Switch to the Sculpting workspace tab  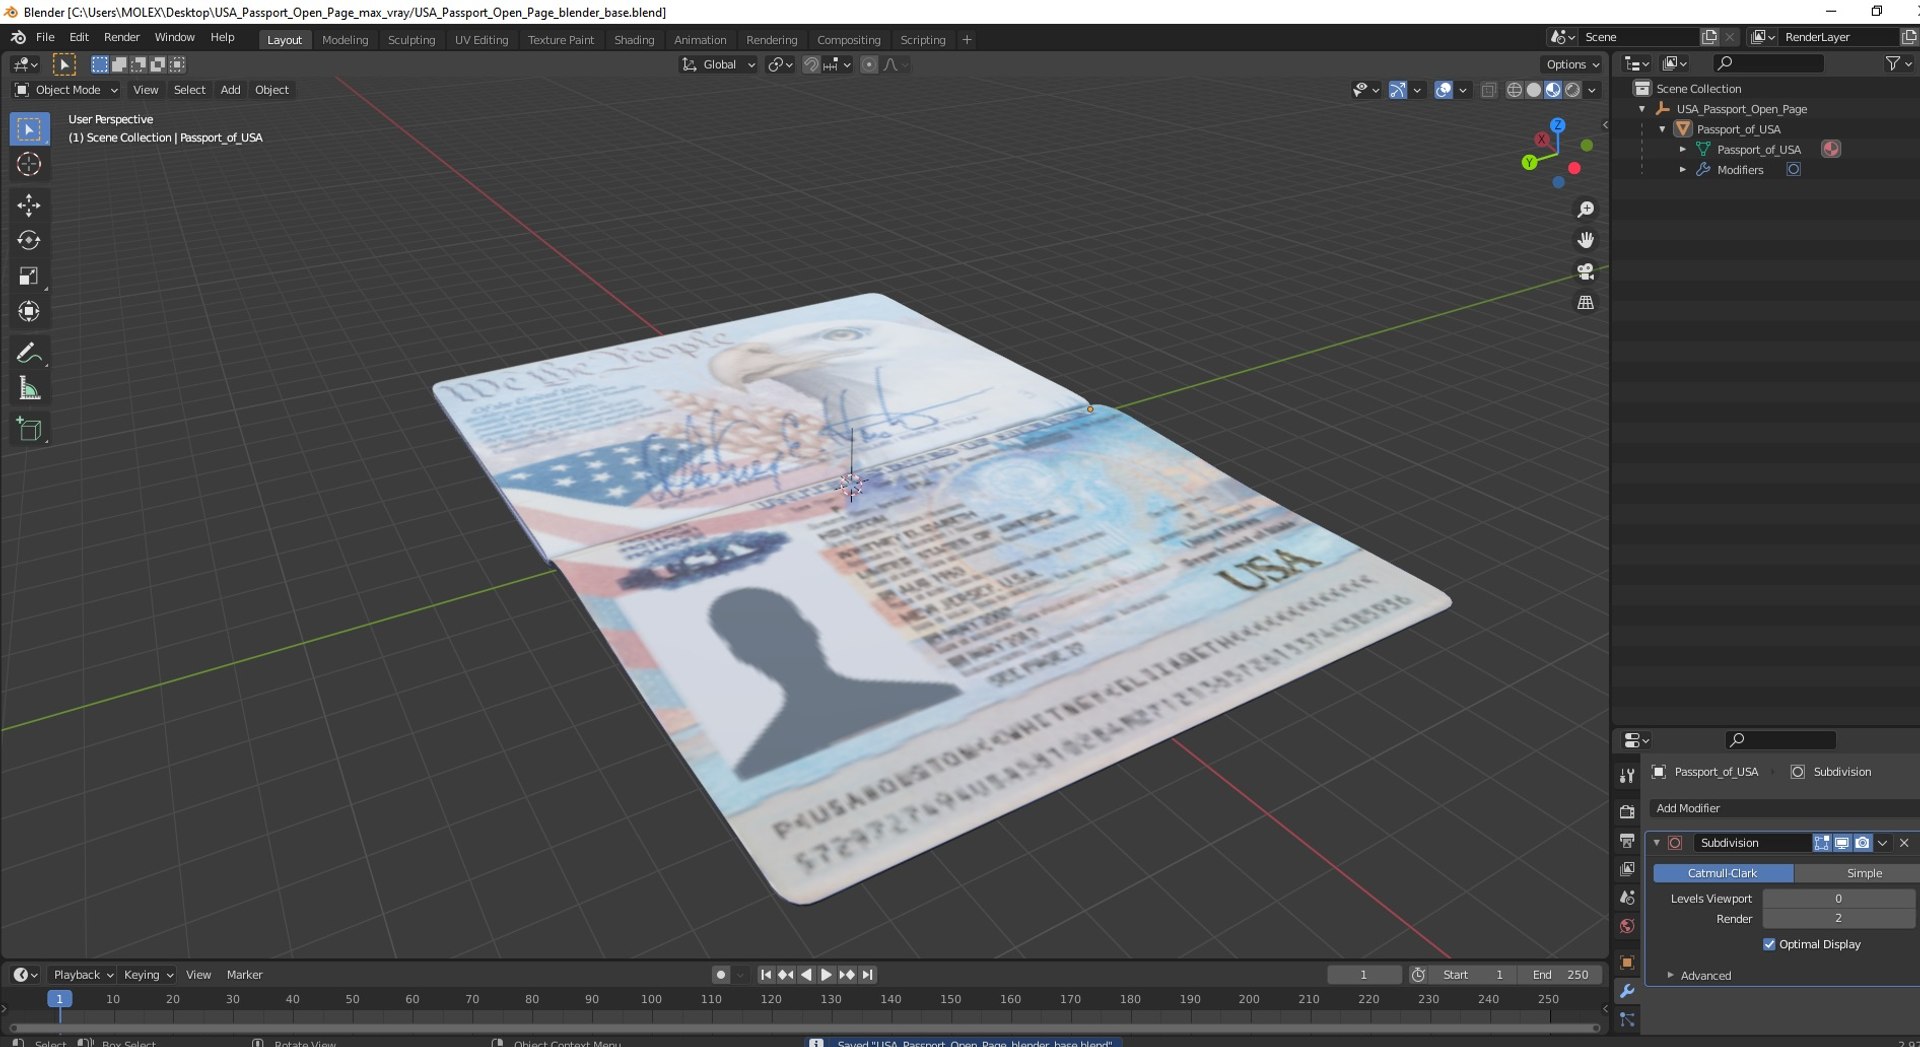411,40
